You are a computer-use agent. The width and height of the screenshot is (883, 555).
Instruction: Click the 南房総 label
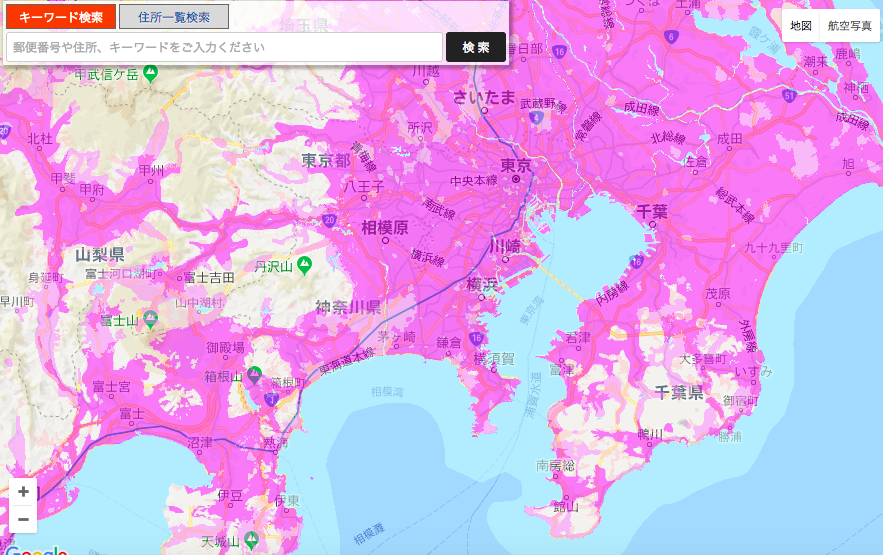[556, 465]
